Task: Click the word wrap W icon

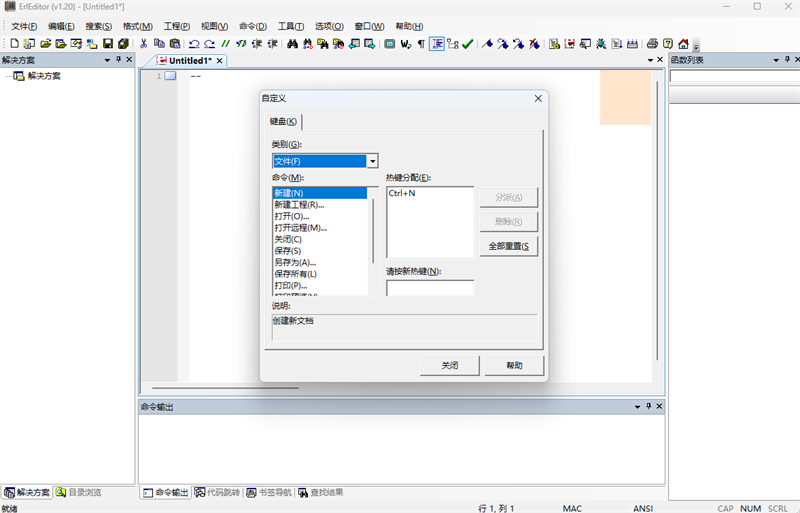Action: tap(406, 44)
